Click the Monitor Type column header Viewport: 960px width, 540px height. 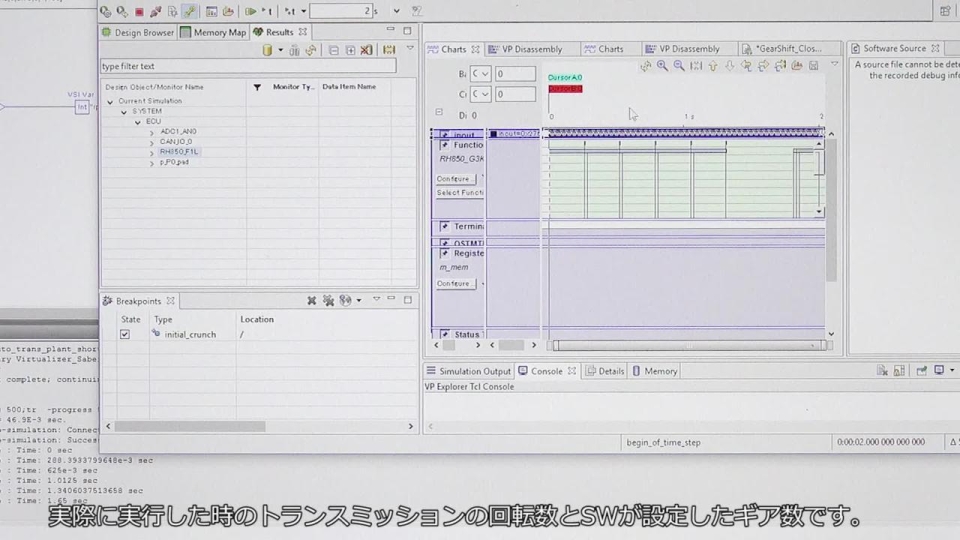tap(293, 87)
